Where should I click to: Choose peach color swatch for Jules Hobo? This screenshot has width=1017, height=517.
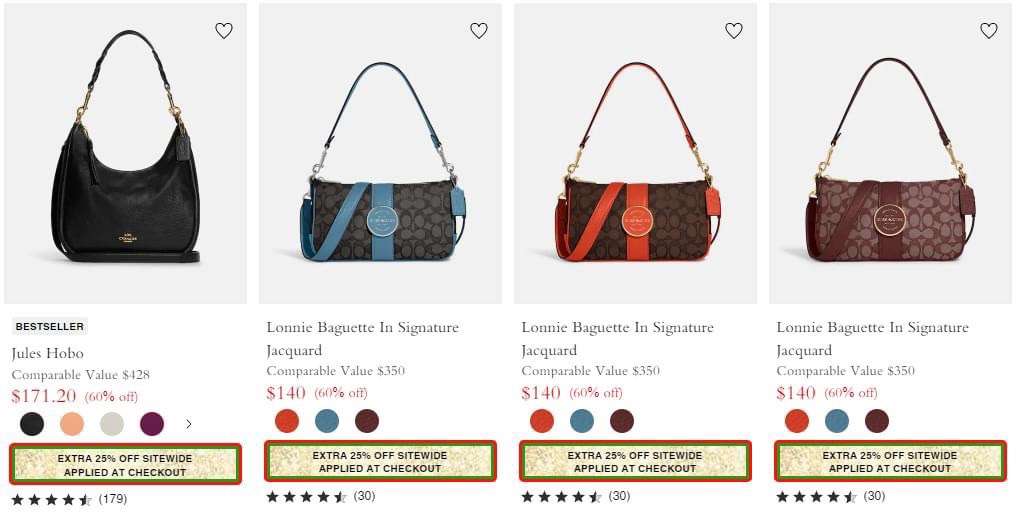tap(72, 424)
